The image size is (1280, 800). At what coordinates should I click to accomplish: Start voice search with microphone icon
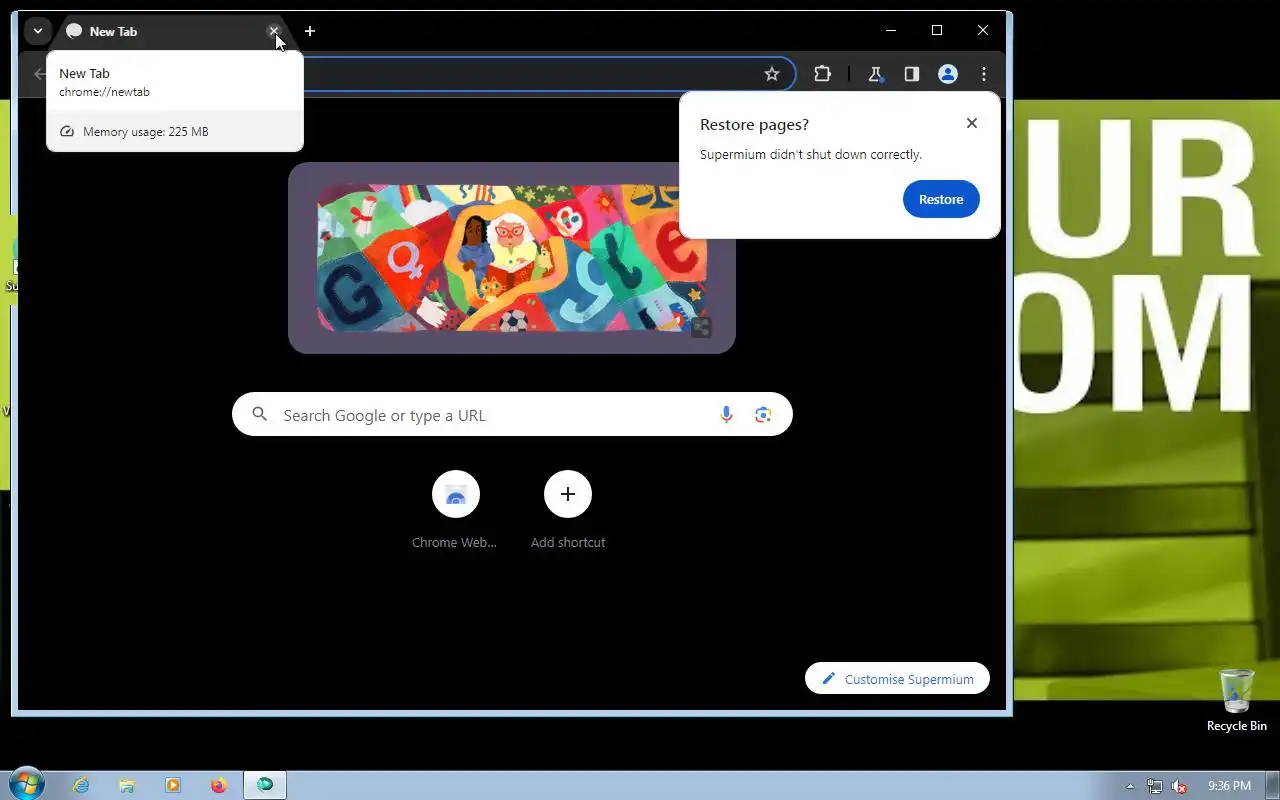point(727,414)
